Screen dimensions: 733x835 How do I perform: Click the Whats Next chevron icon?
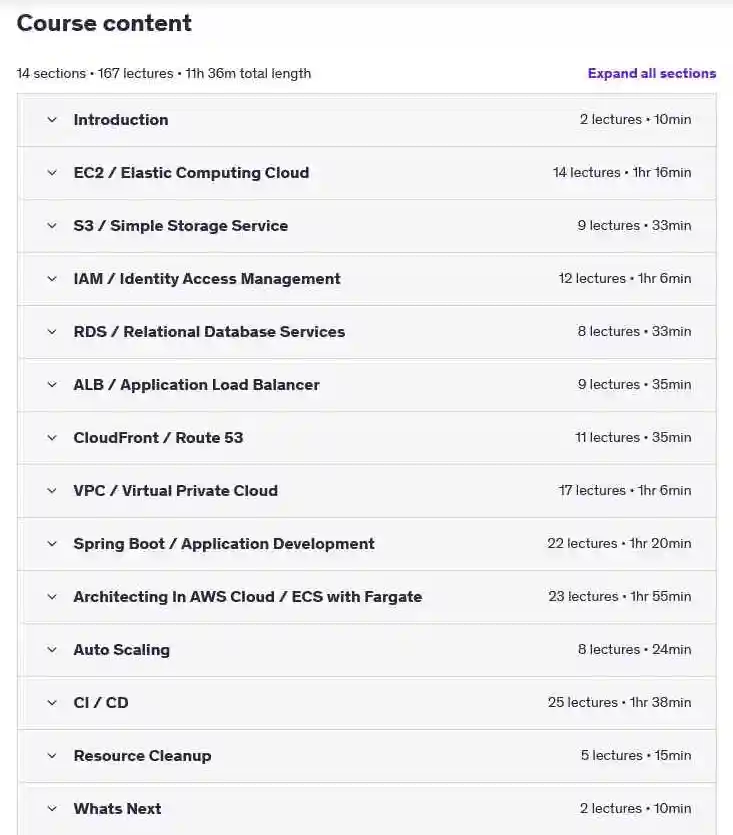coord(52,808)
